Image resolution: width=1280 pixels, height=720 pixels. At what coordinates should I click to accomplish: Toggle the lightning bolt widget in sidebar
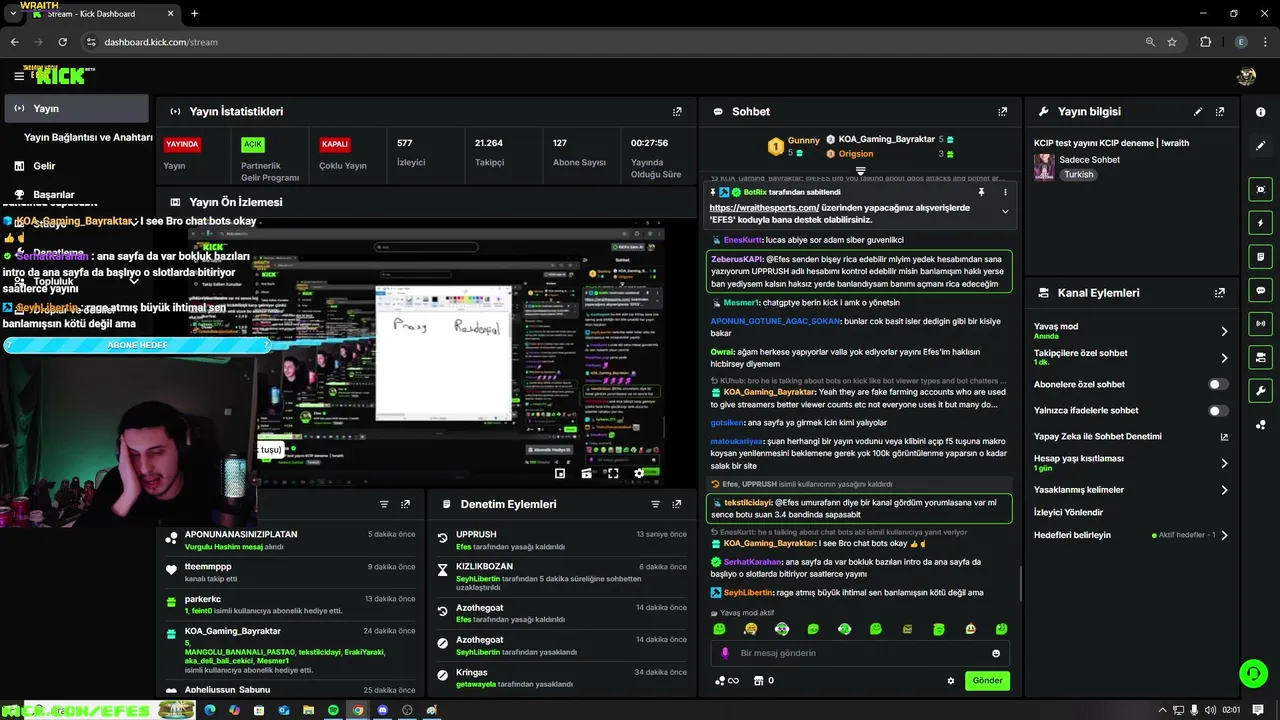[1260, 223]
